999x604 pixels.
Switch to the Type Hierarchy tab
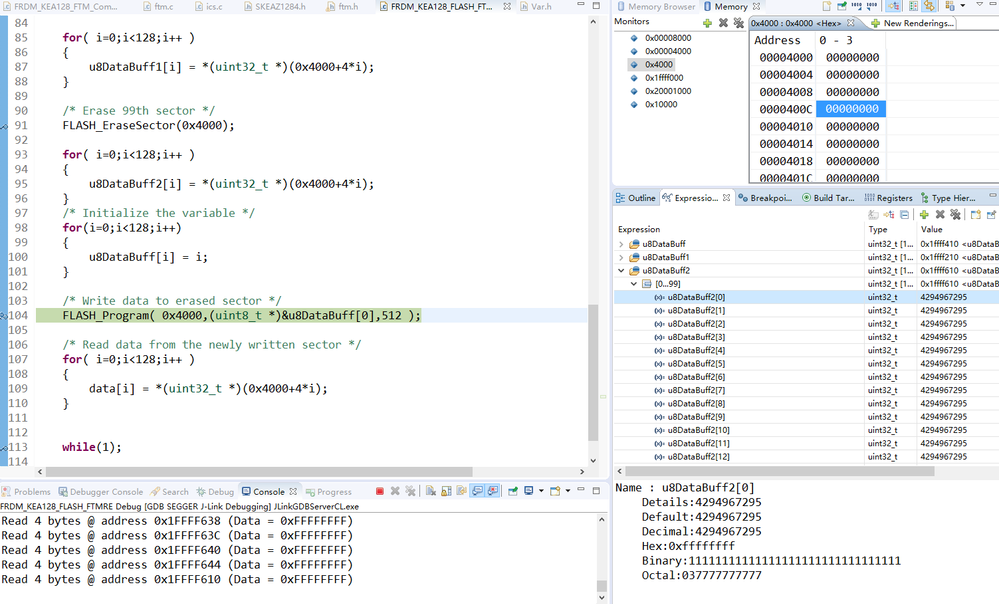[x=947, y=198]
